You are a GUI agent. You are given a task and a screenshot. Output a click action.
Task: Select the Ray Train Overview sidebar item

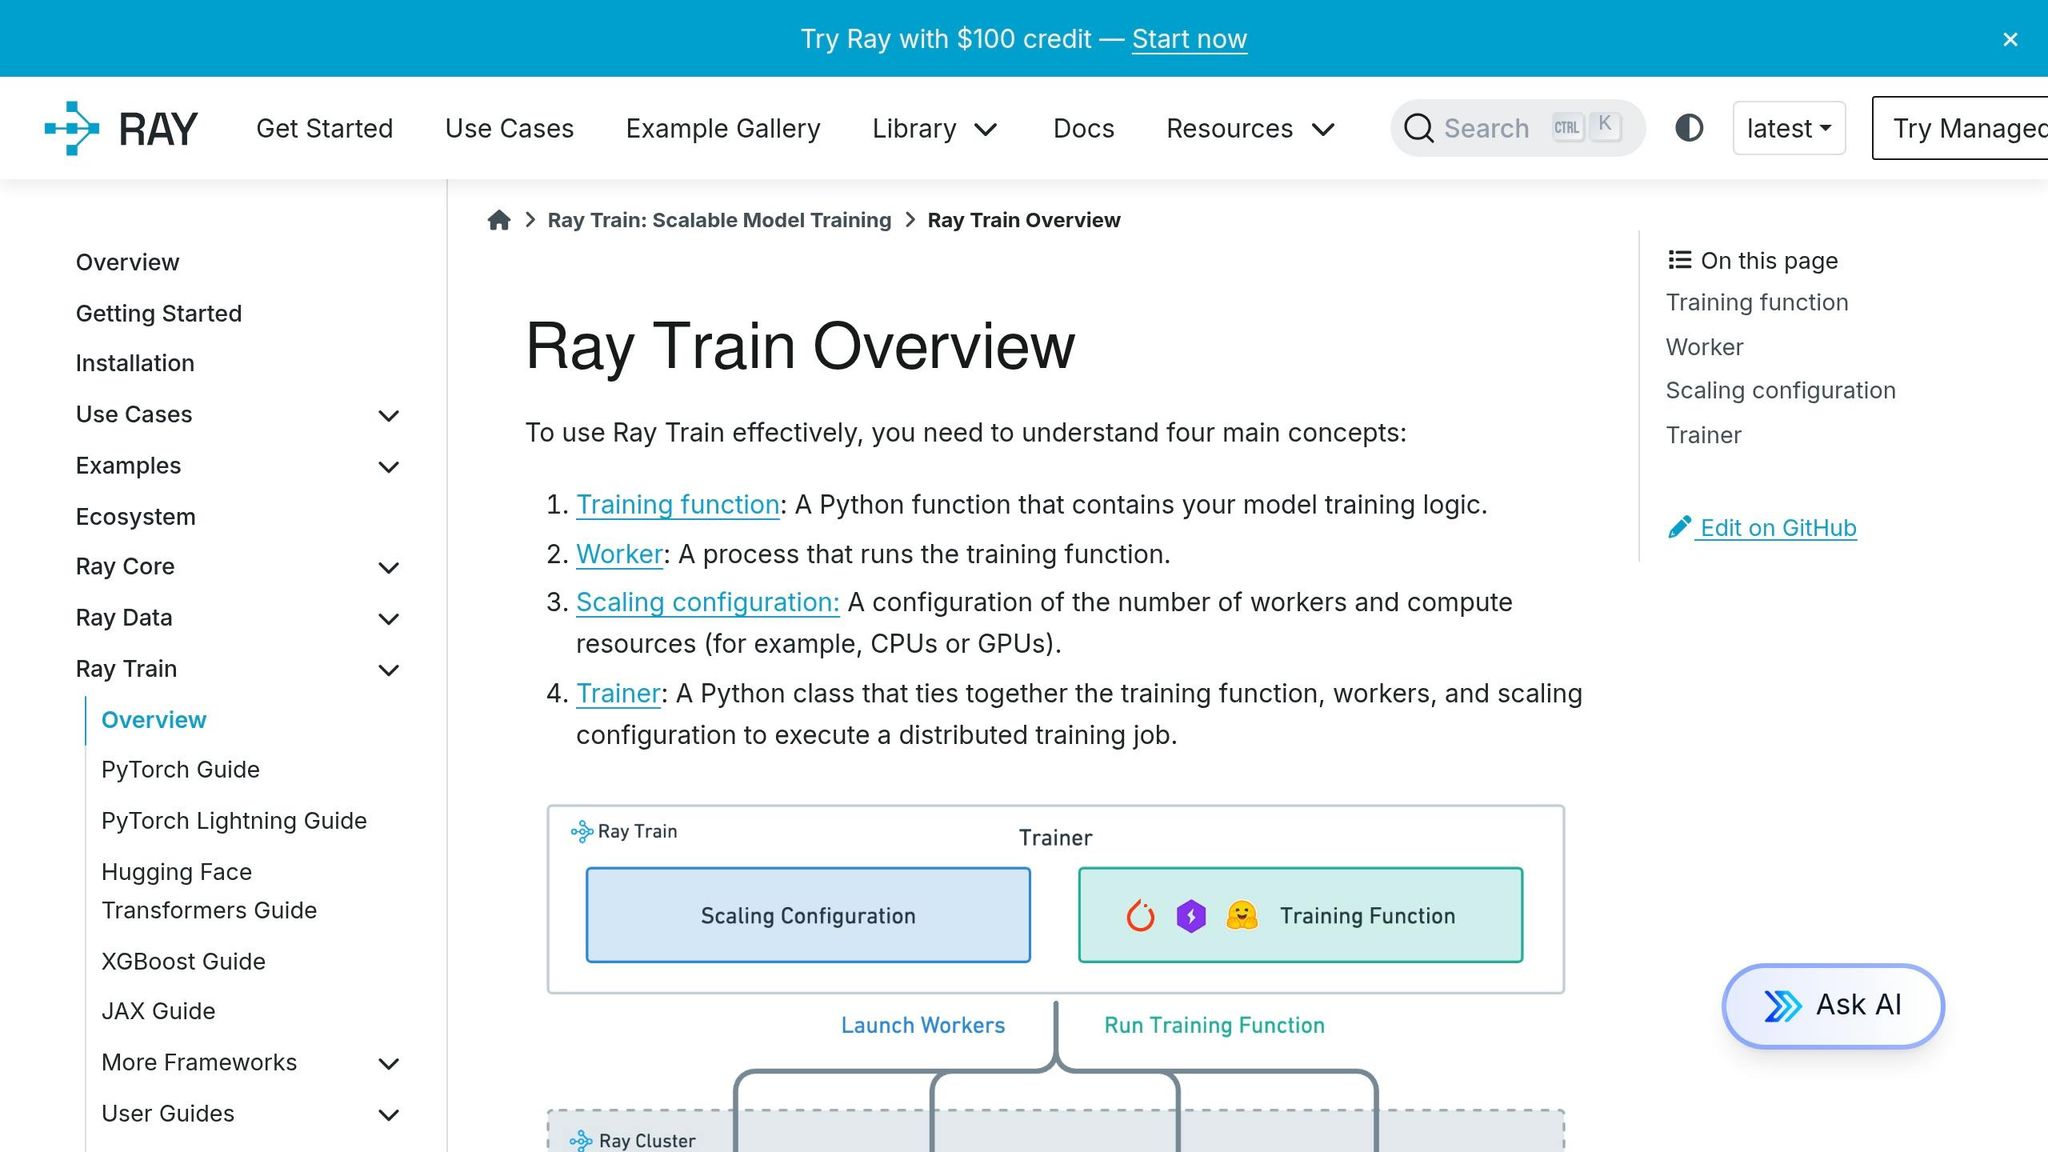click(x=153, y=720)
